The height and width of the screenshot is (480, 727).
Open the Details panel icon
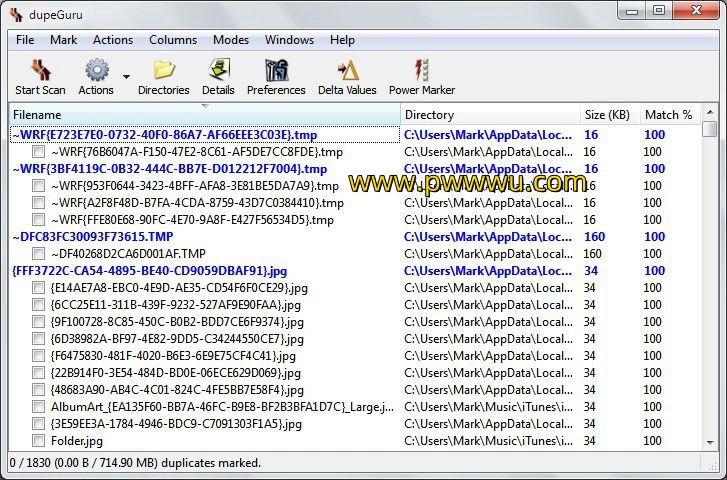point(218,70)
